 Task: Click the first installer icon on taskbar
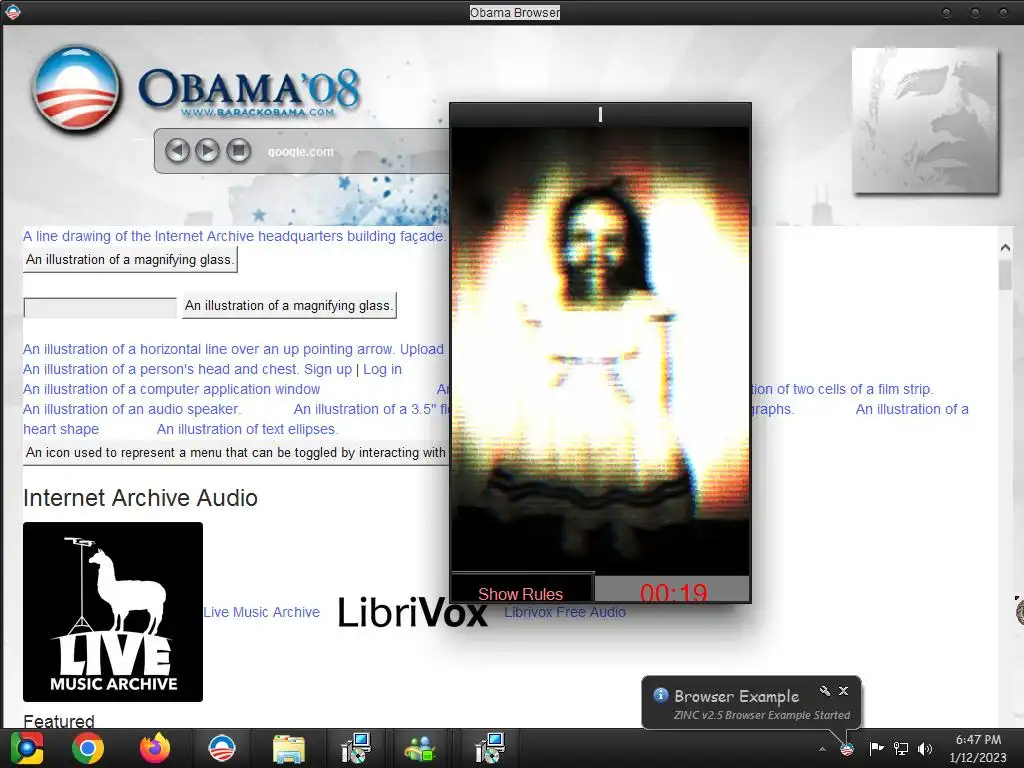(355, 748)
